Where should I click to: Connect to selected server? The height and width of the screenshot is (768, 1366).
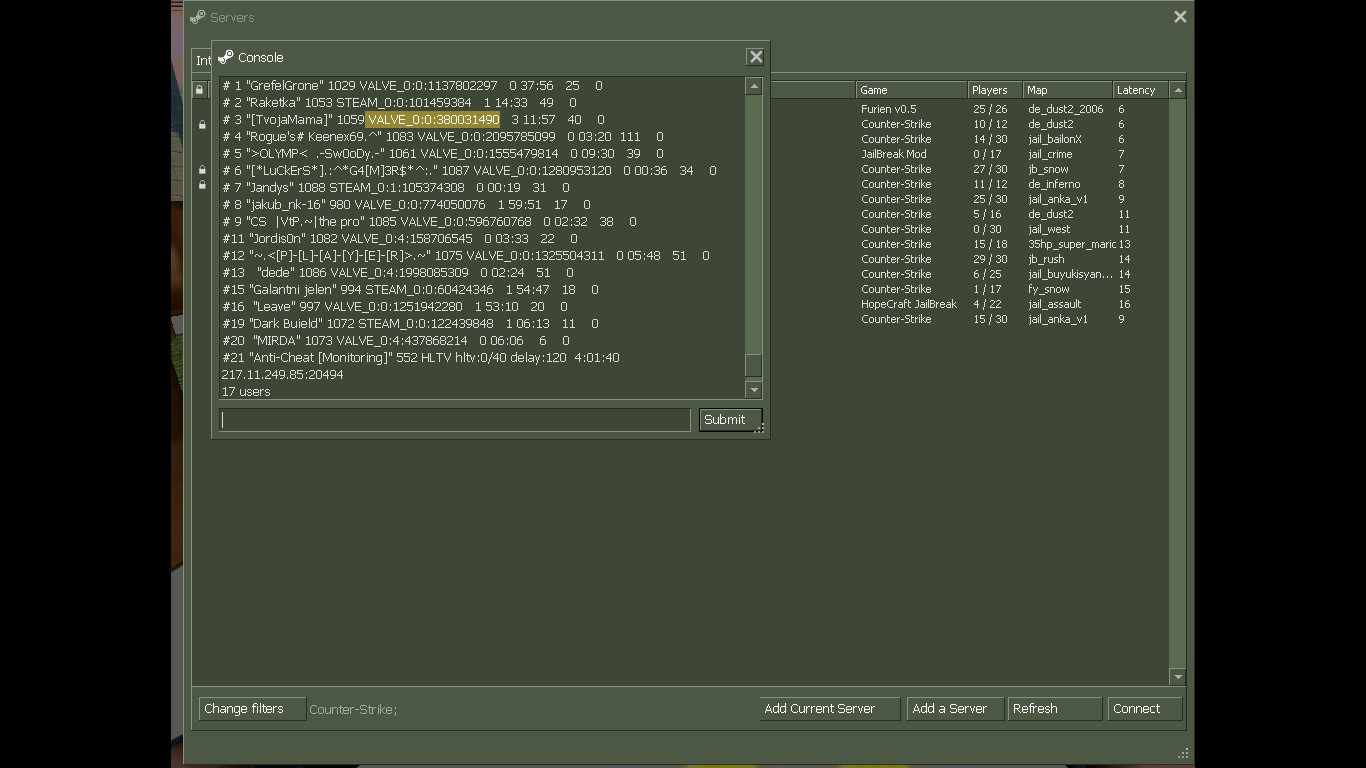tap(1145, 709)
